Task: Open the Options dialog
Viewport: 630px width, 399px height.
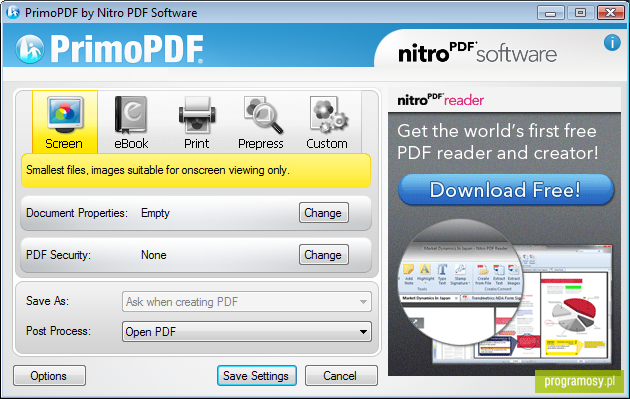Action: [x=49, y=376]
